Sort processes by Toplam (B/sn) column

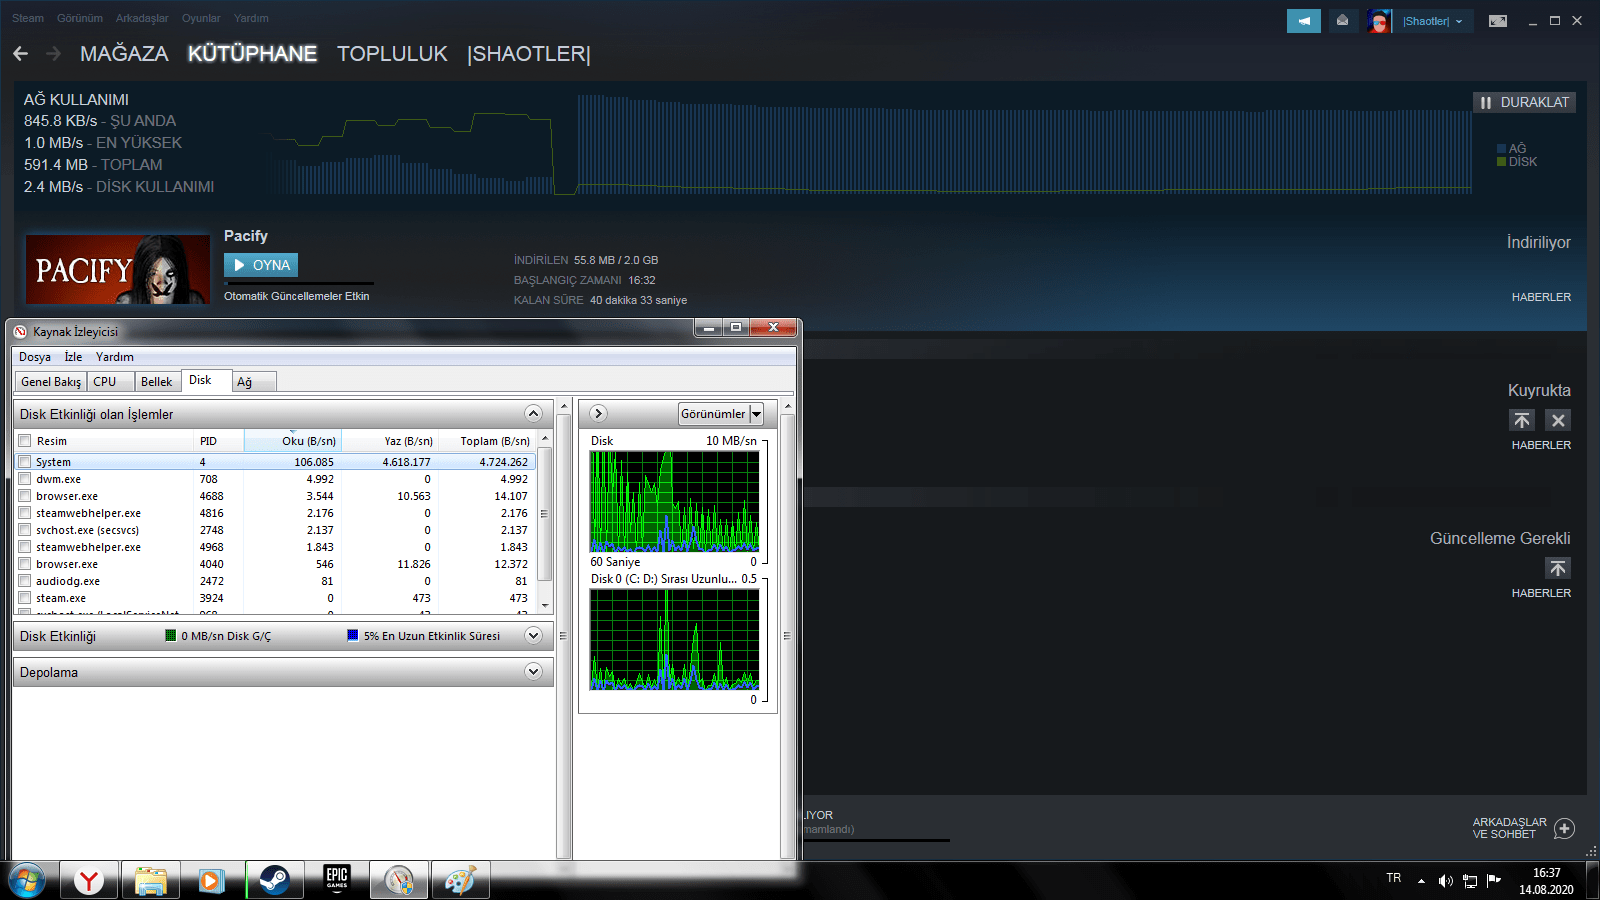coord(486,441)
